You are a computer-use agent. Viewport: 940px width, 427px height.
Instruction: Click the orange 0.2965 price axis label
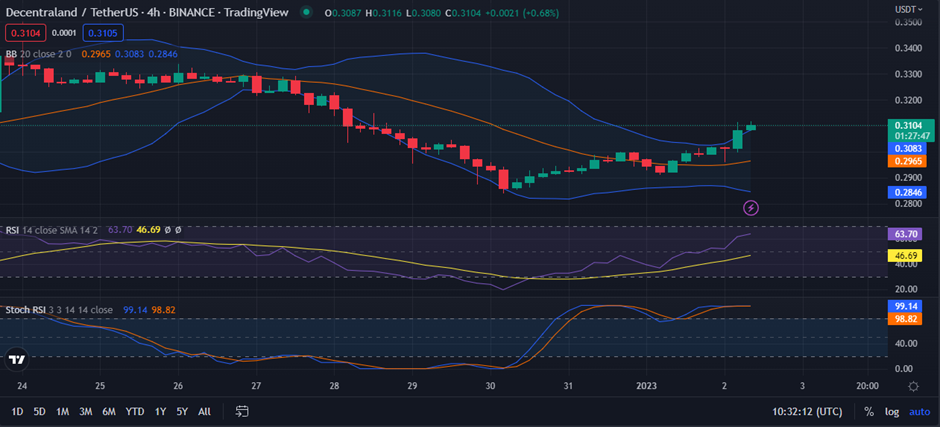906,161
